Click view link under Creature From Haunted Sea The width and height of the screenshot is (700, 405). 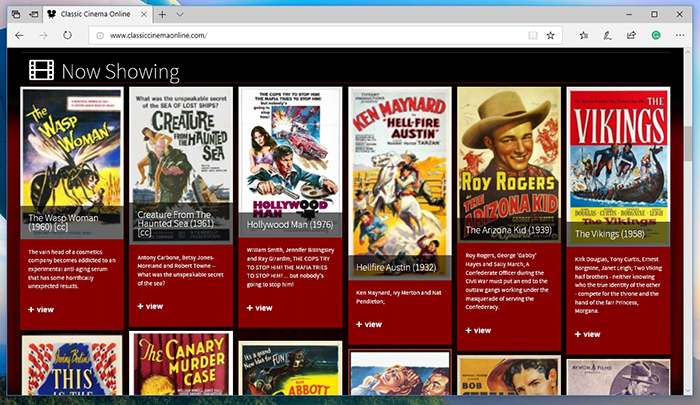point(150,306)
